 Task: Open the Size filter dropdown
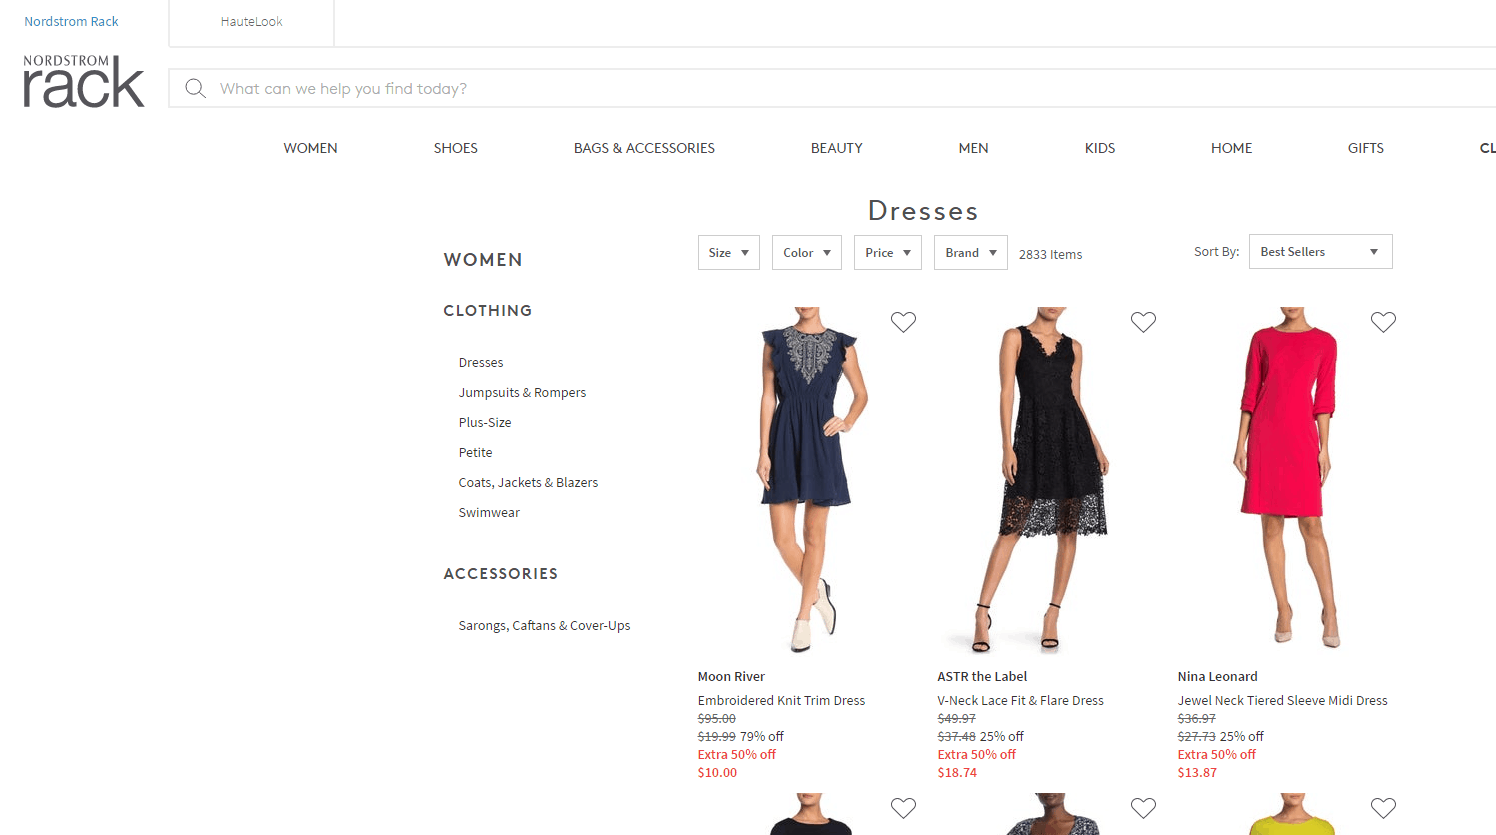[x=729, y=253]
